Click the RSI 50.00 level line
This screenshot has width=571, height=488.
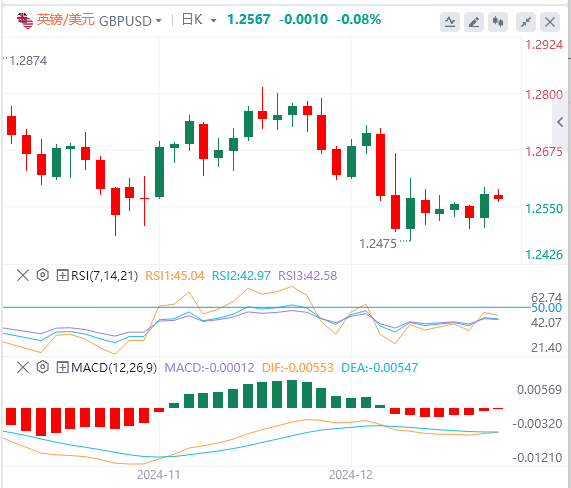tap(267, 308)
